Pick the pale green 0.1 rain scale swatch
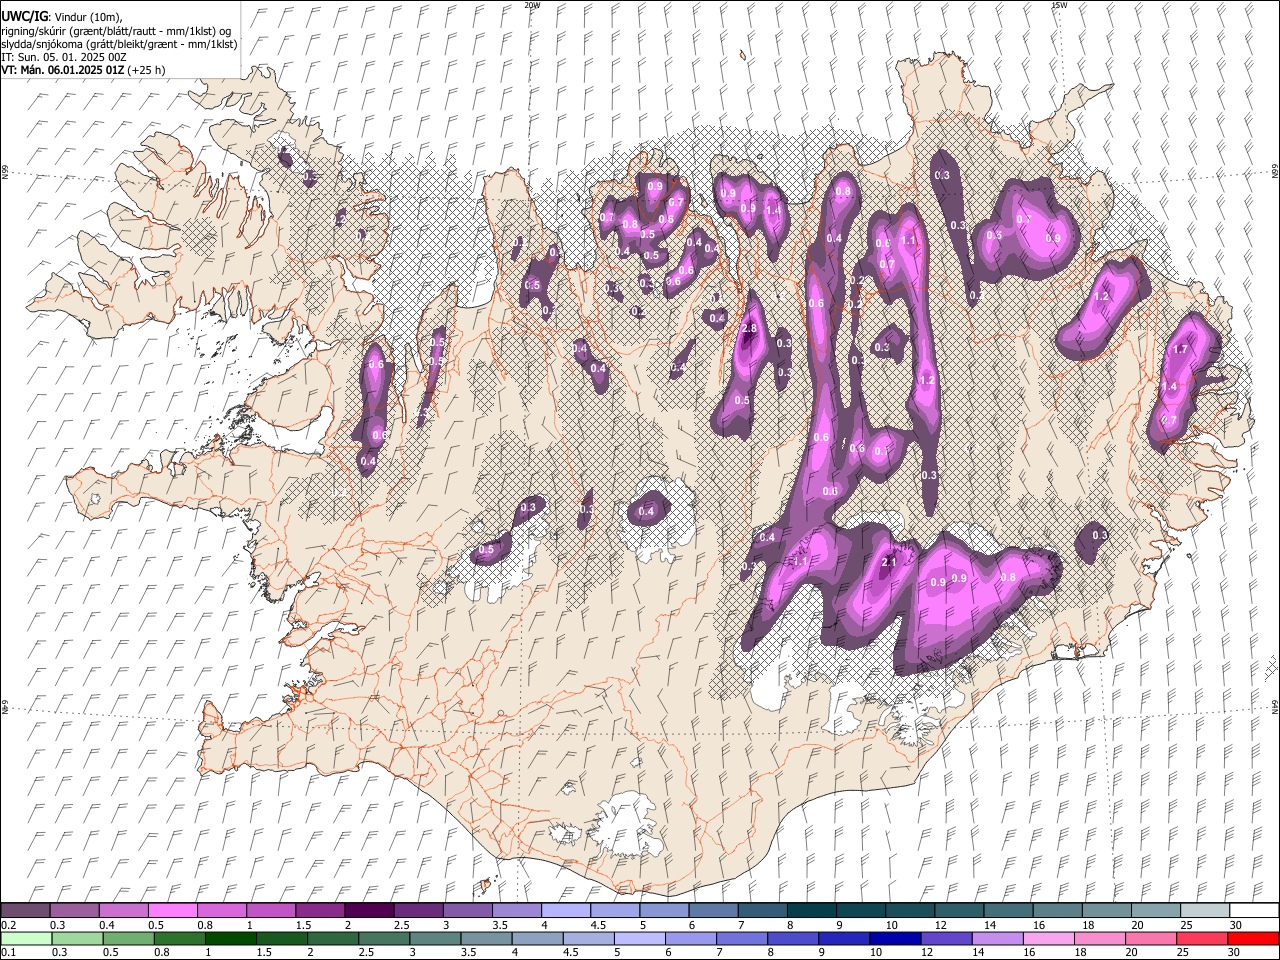Image resolution: width=1280 pixels, height=960 pixels. point(26,939)
